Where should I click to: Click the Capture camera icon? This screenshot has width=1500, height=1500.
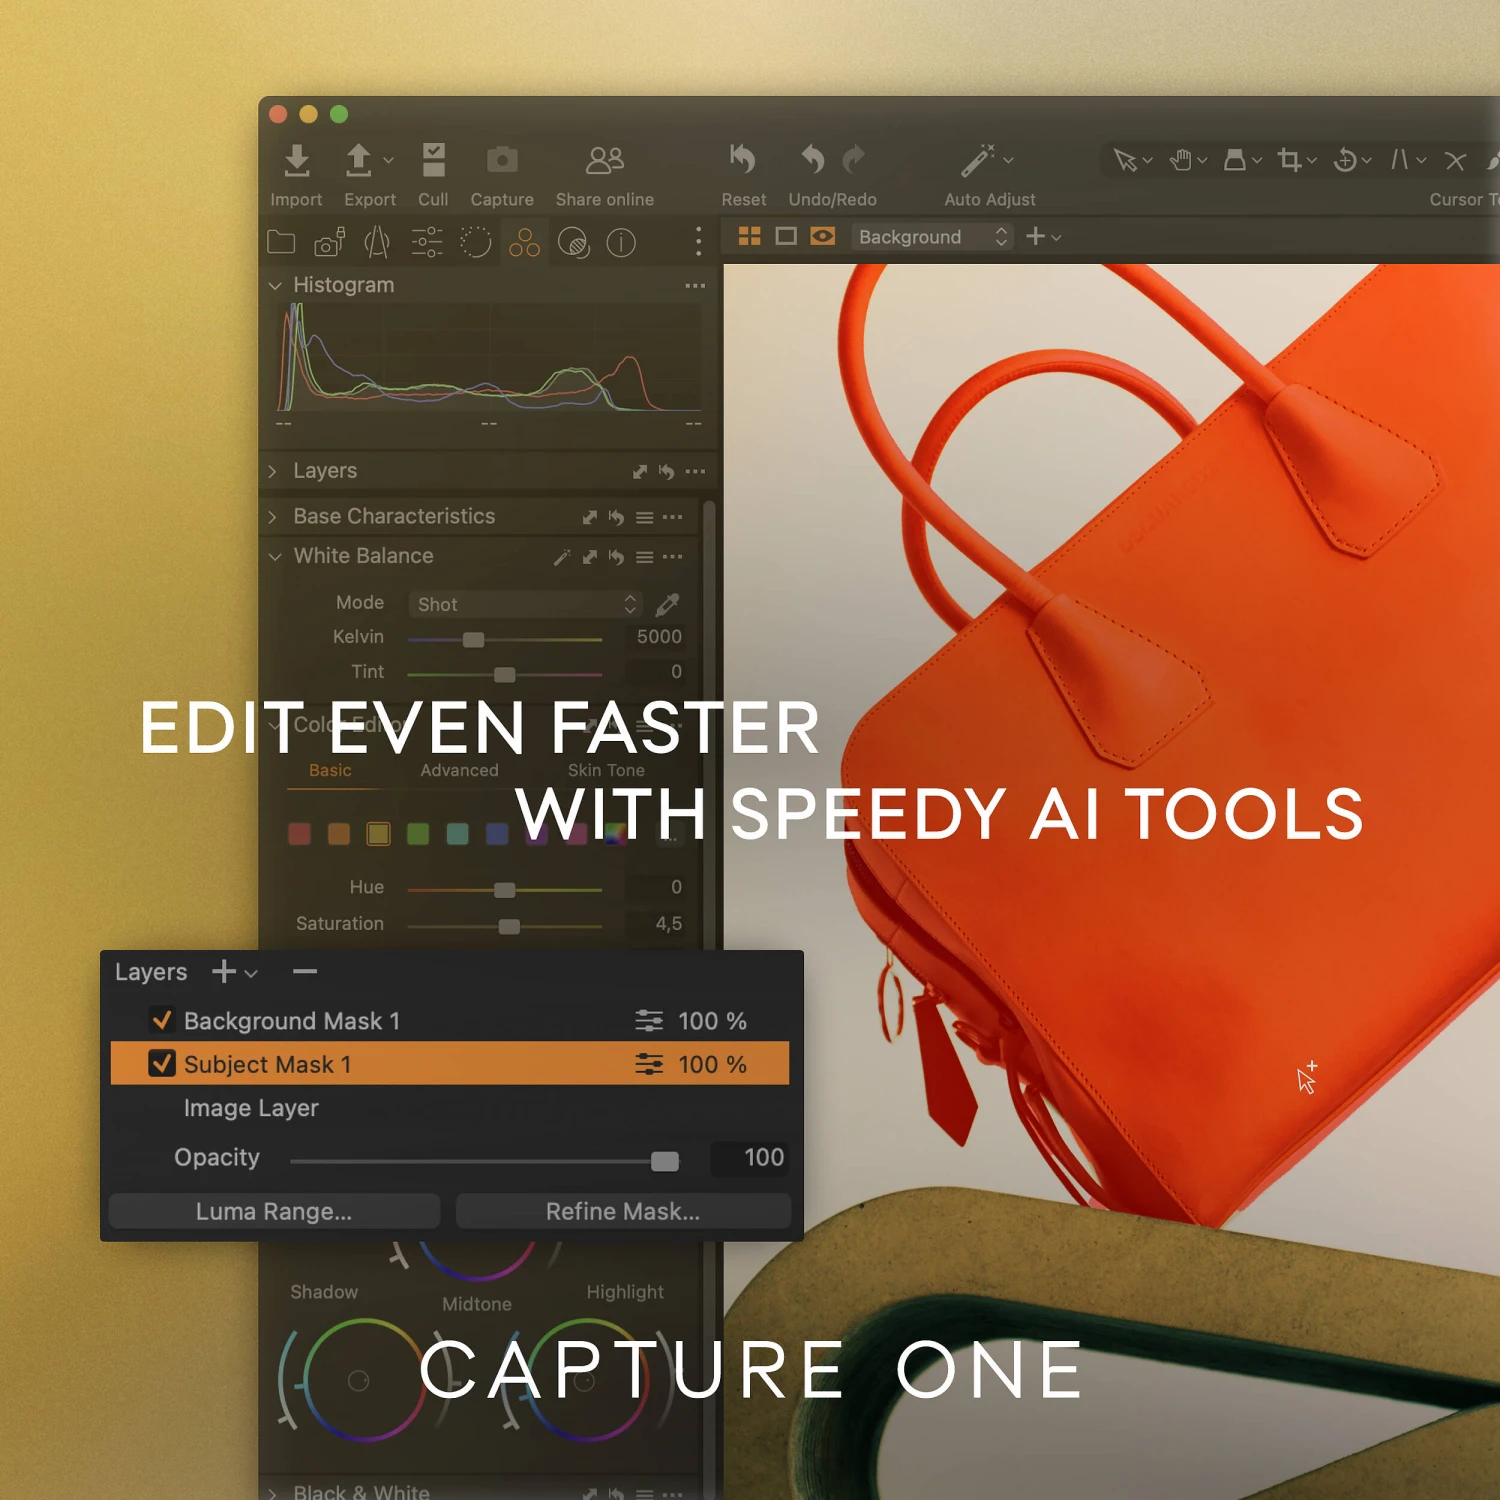(502, 160)
